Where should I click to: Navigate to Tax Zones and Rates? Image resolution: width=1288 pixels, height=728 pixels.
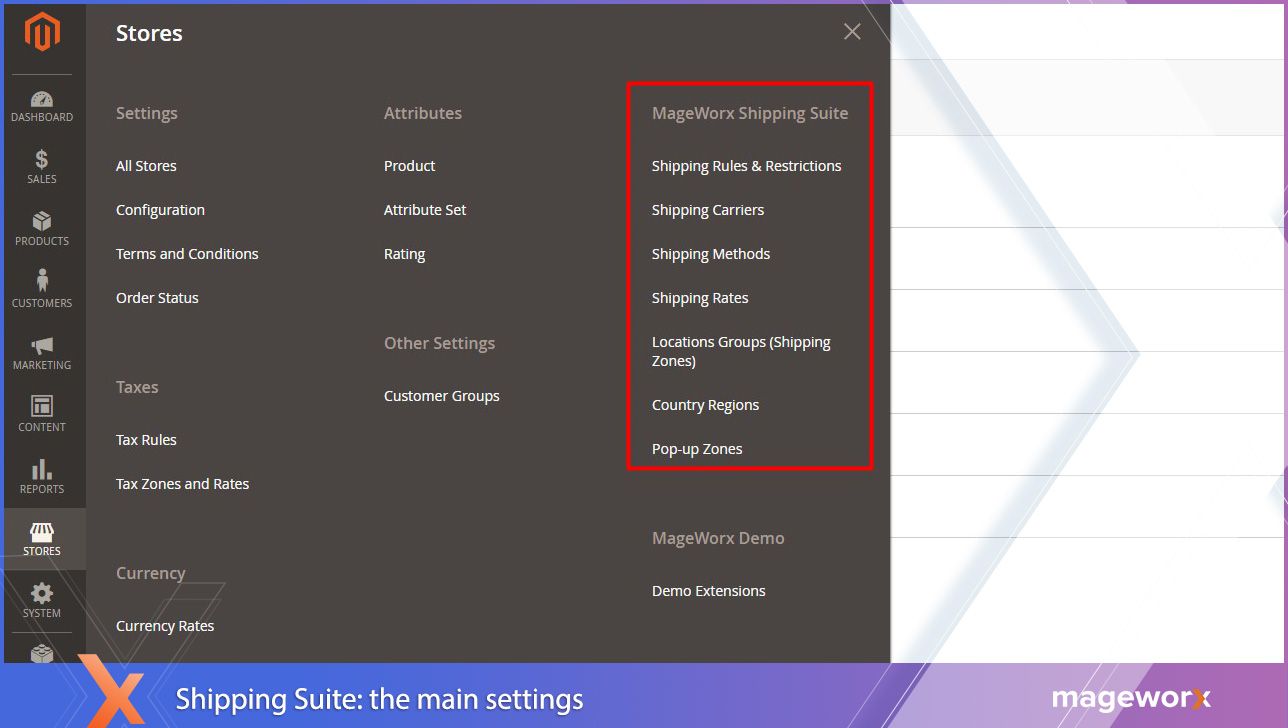(x=182, y=484)
